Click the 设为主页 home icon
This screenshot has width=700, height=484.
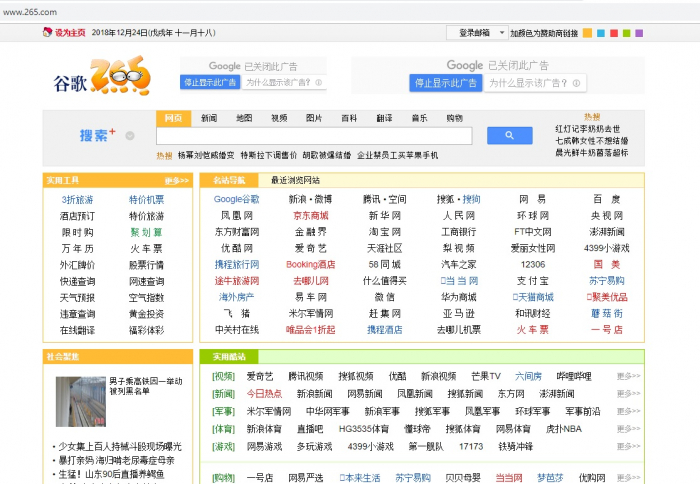tap(47, 32)
